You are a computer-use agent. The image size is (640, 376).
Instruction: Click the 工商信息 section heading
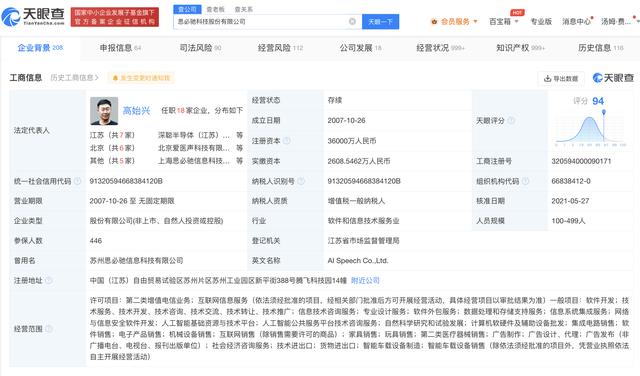[x=26, y=78]
